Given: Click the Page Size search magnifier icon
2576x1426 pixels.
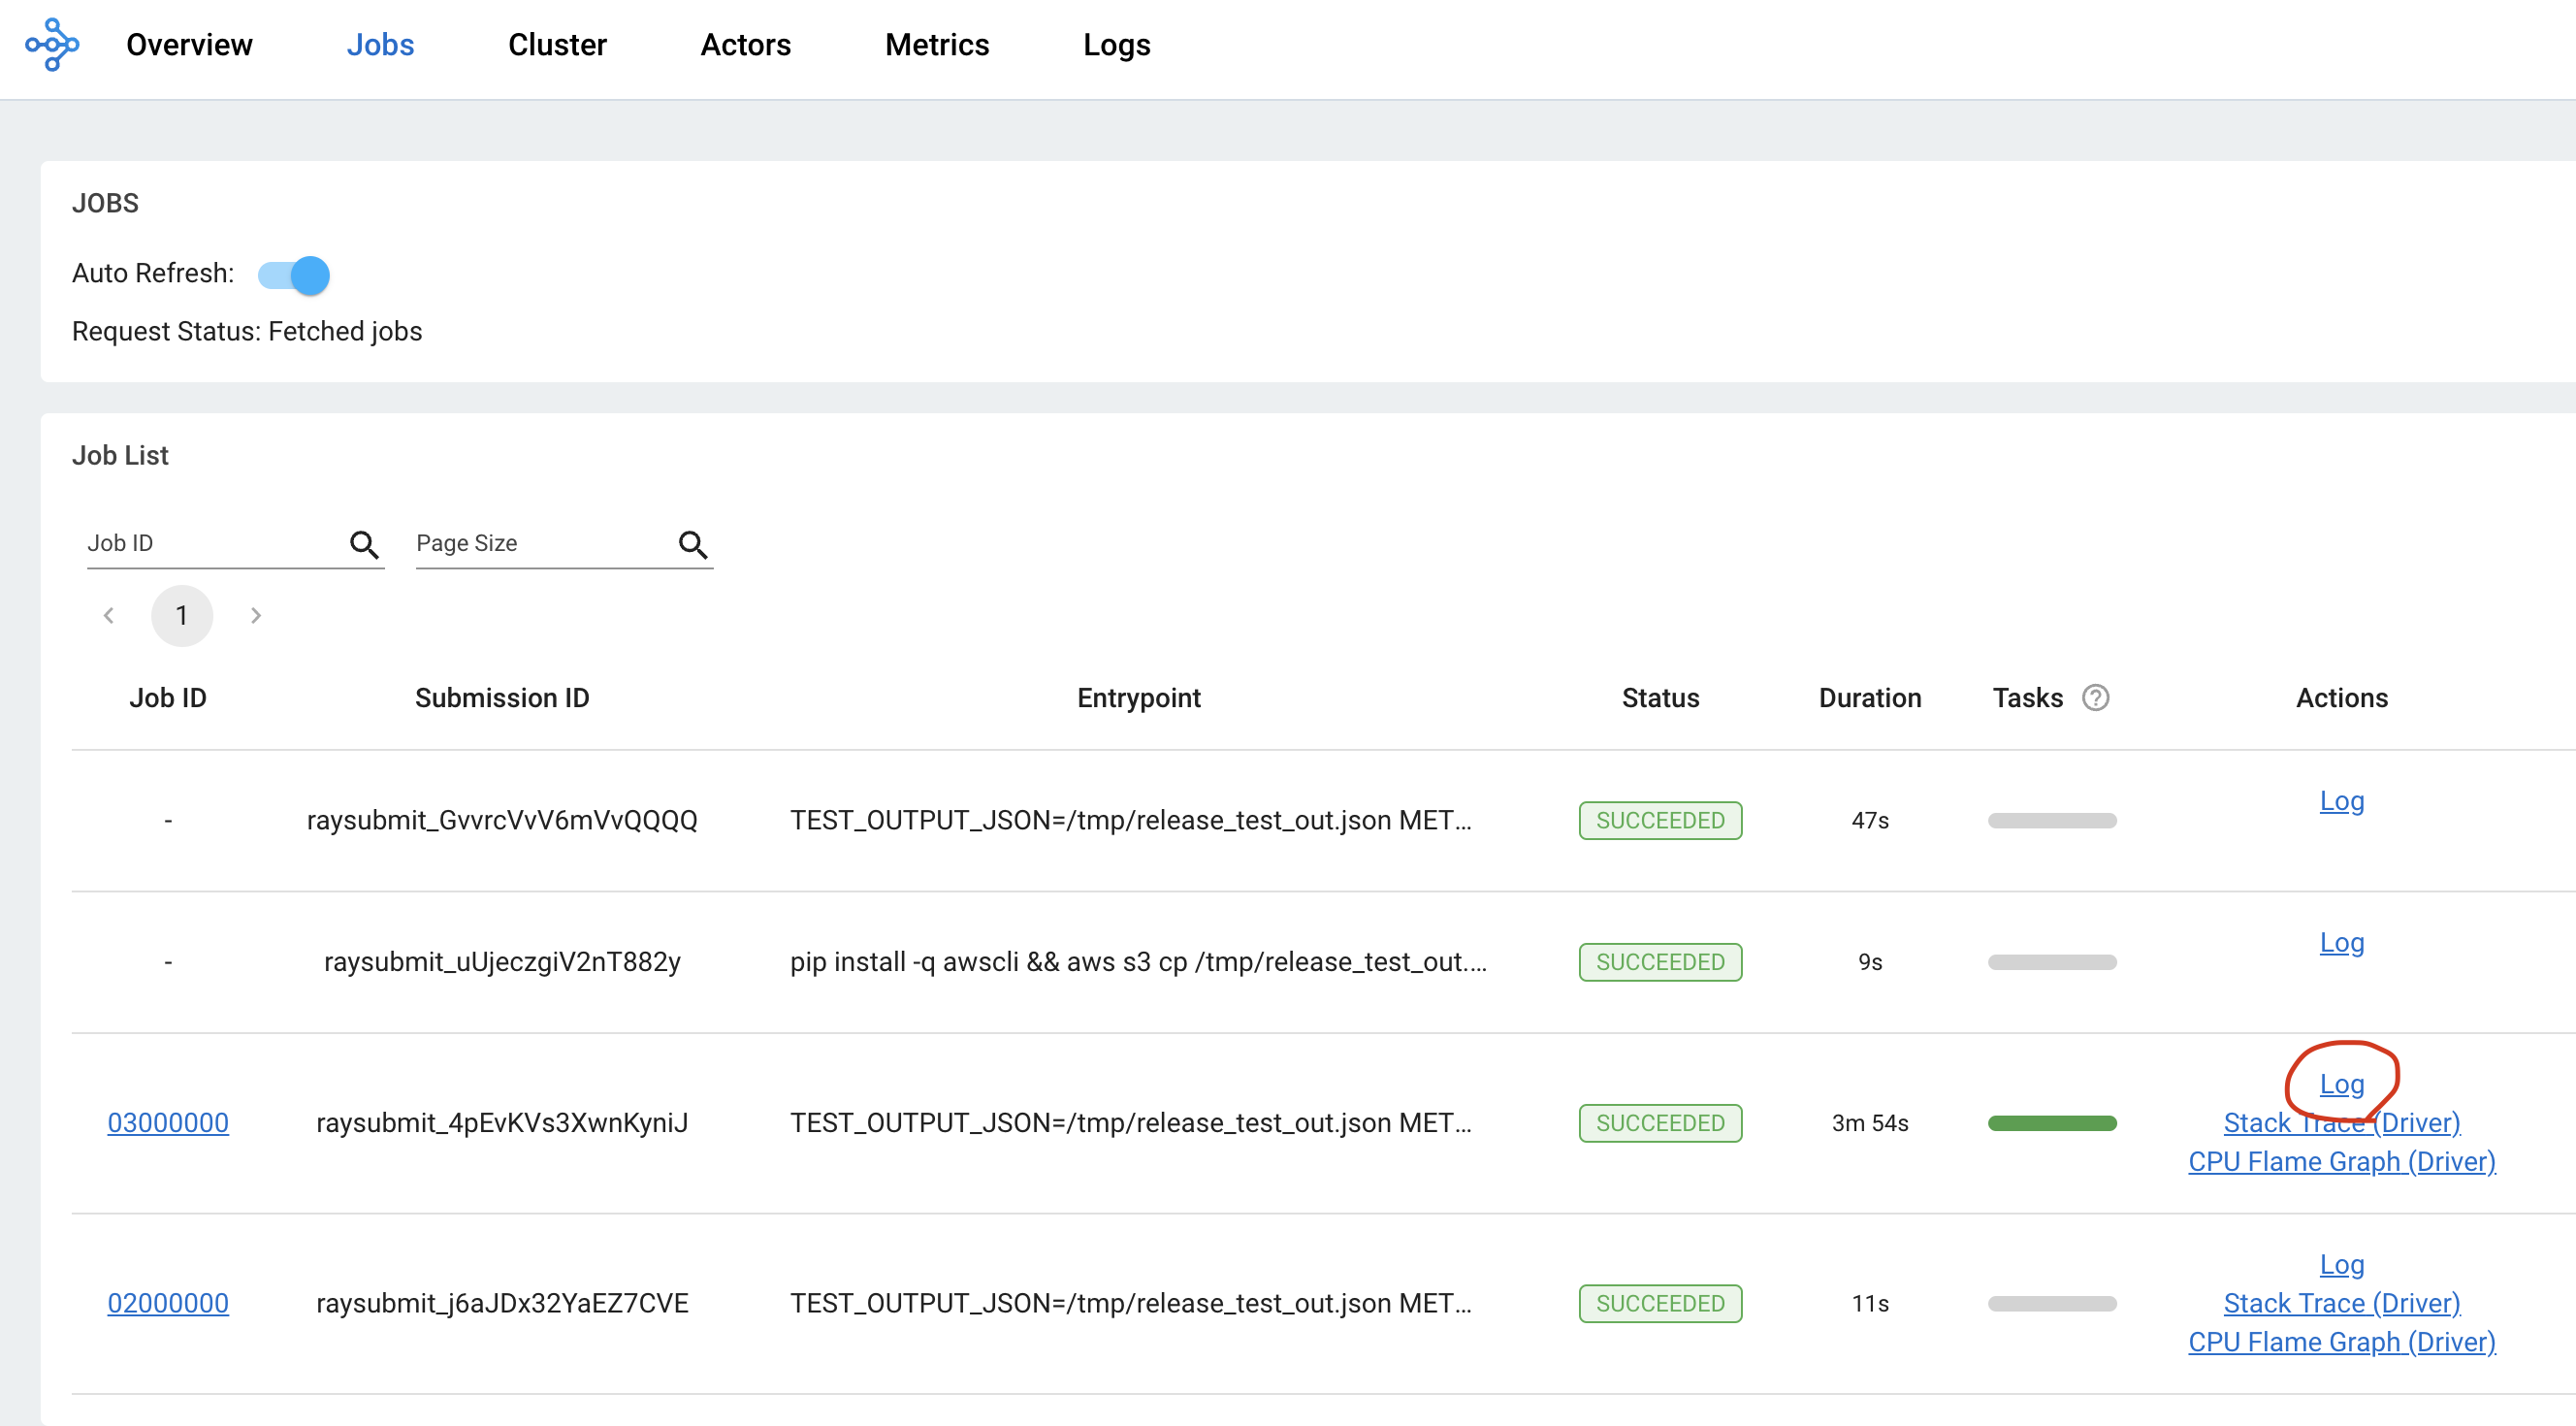Looking at the screenshot, I should pyautogui.click(x=693, y=544).
